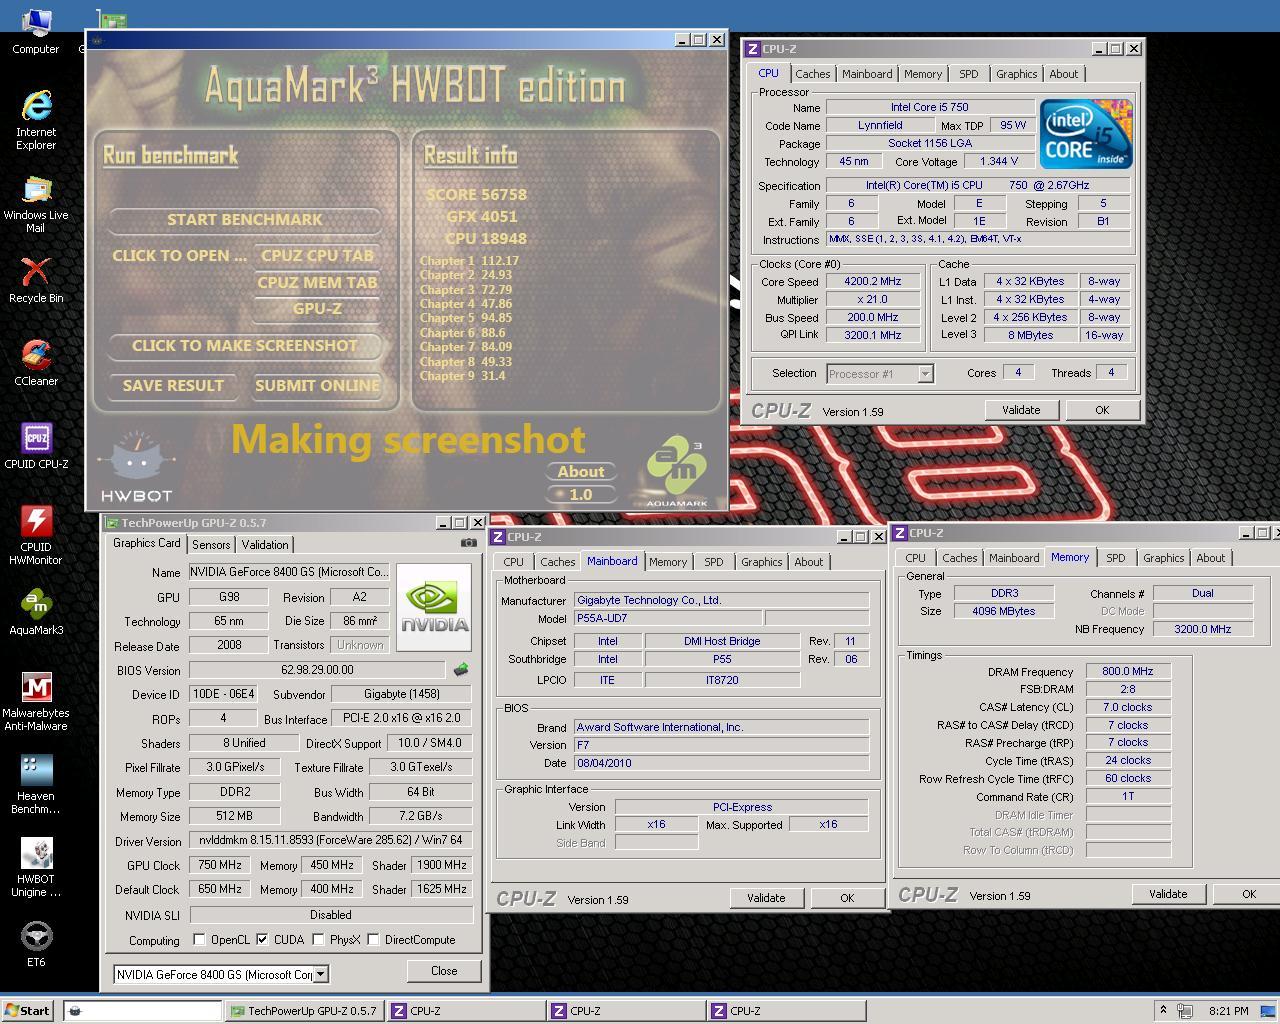Click the NVIDIA logo in GPU-Z

click(x=434, y=607)
